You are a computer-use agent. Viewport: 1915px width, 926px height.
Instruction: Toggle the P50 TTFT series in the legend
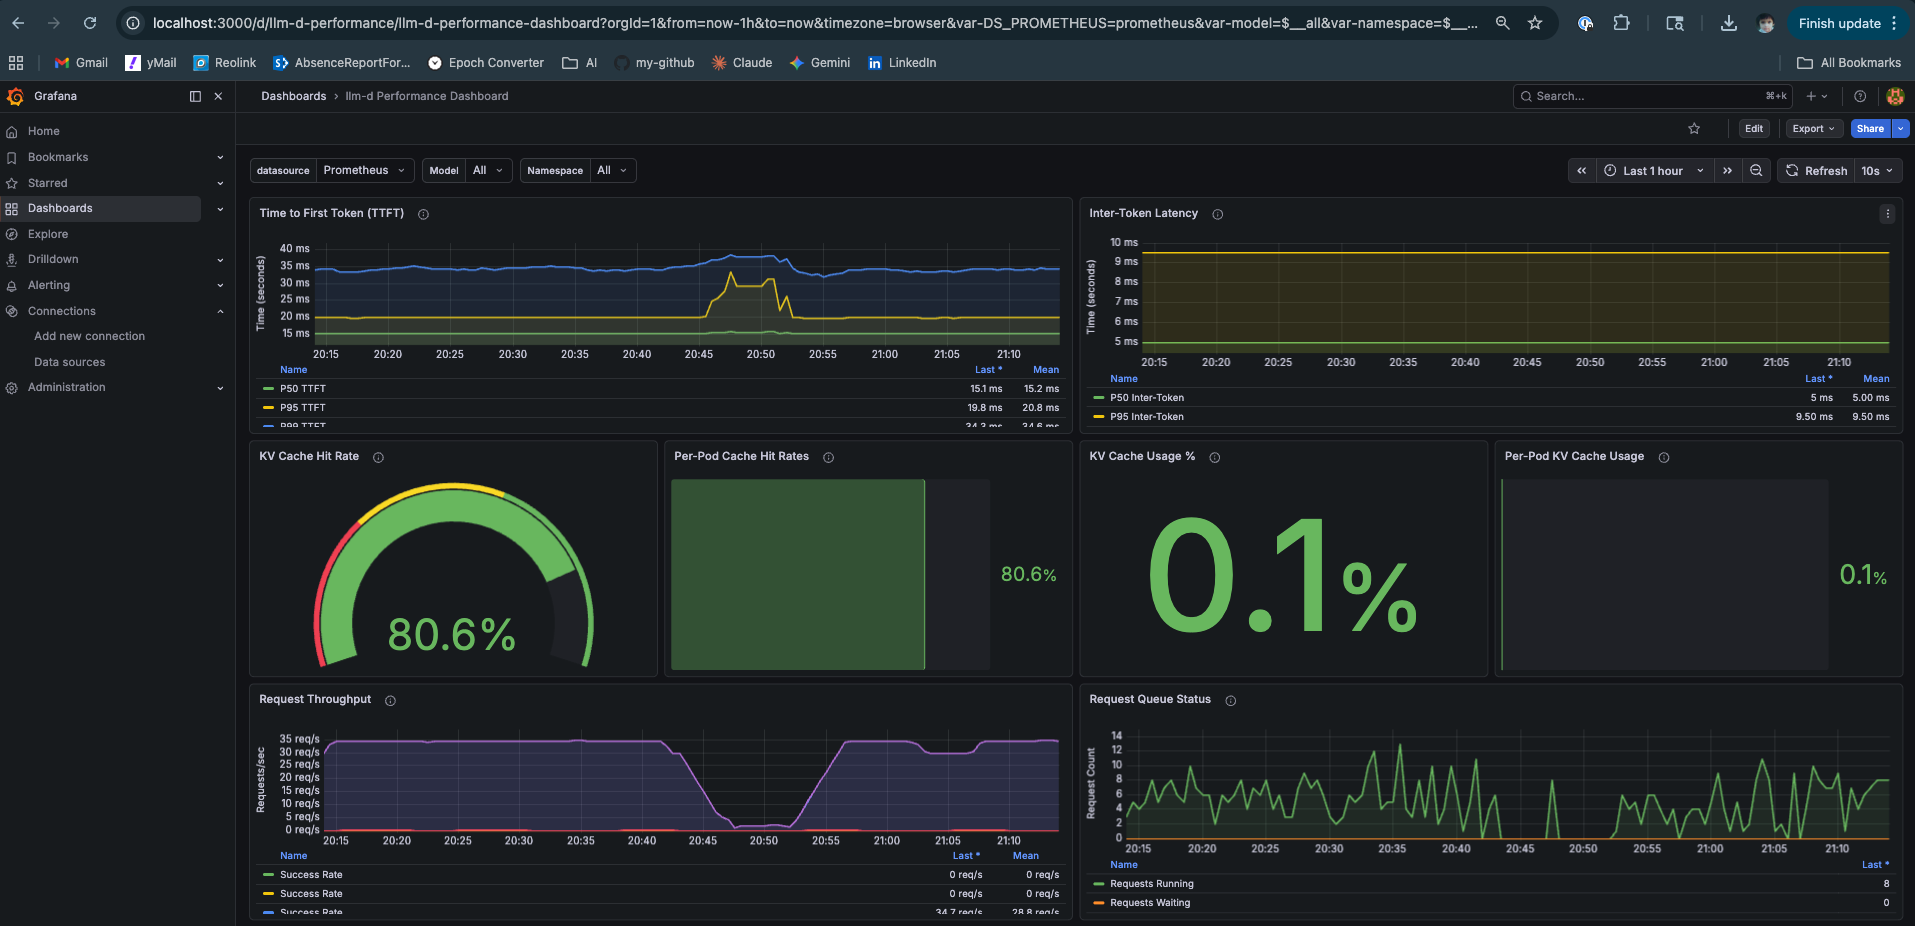[302, 388]
